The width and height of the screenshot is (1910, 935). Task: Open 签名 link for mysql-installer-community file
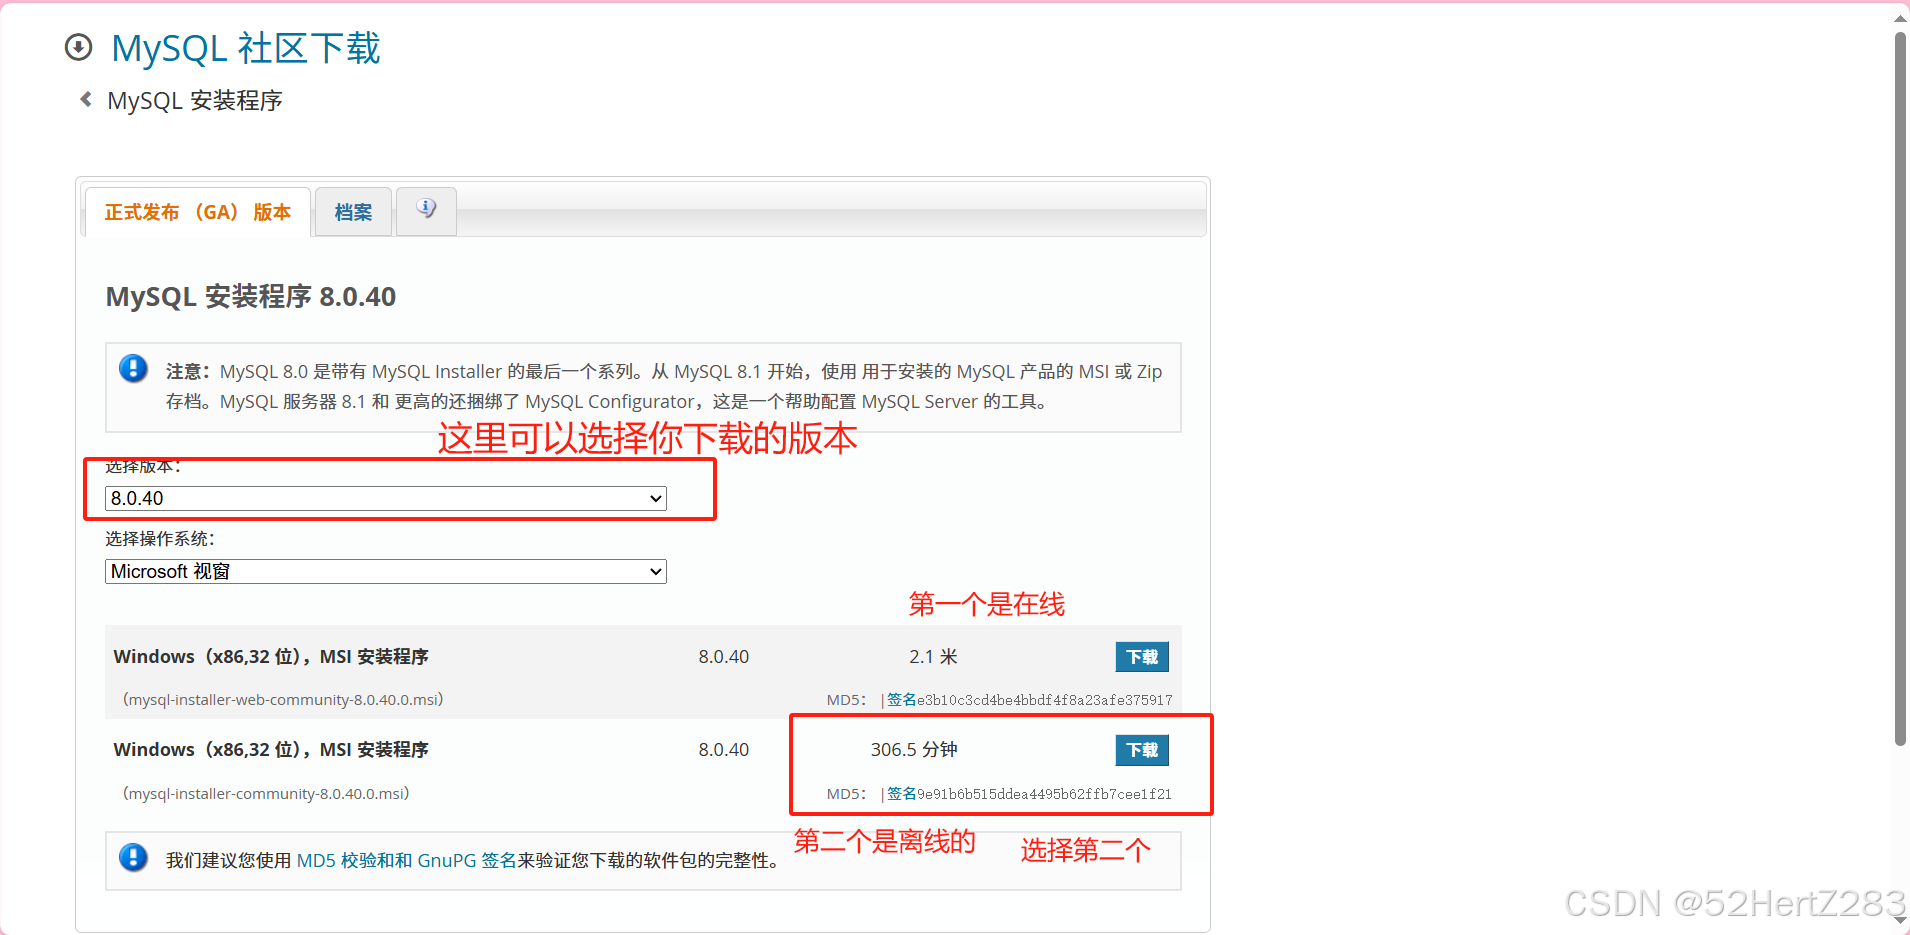[x=902, y=794]
